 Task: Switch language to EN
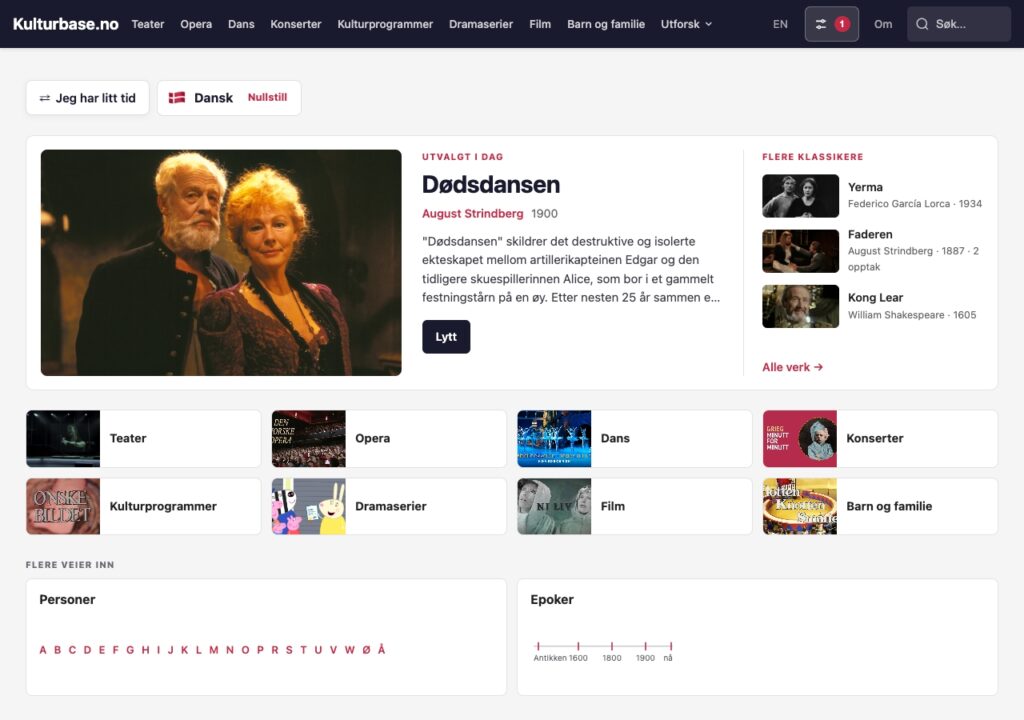click(x=780, y=24)
